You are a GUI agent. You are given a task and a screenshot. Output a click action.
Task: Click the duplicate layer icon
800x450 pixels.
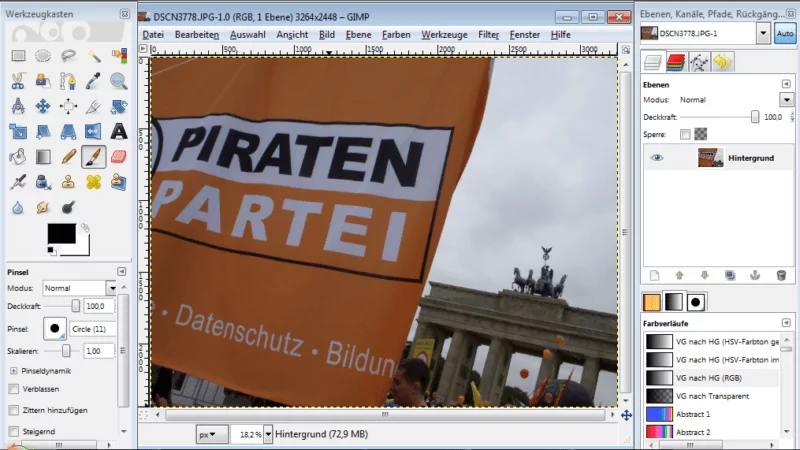(x=730, y=276)
